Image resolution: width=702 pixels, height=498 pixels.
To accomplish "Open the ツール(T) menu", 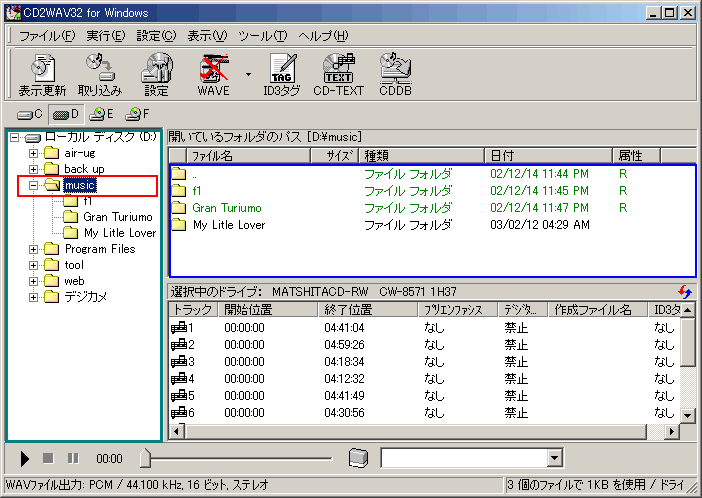I will (262, 36).
